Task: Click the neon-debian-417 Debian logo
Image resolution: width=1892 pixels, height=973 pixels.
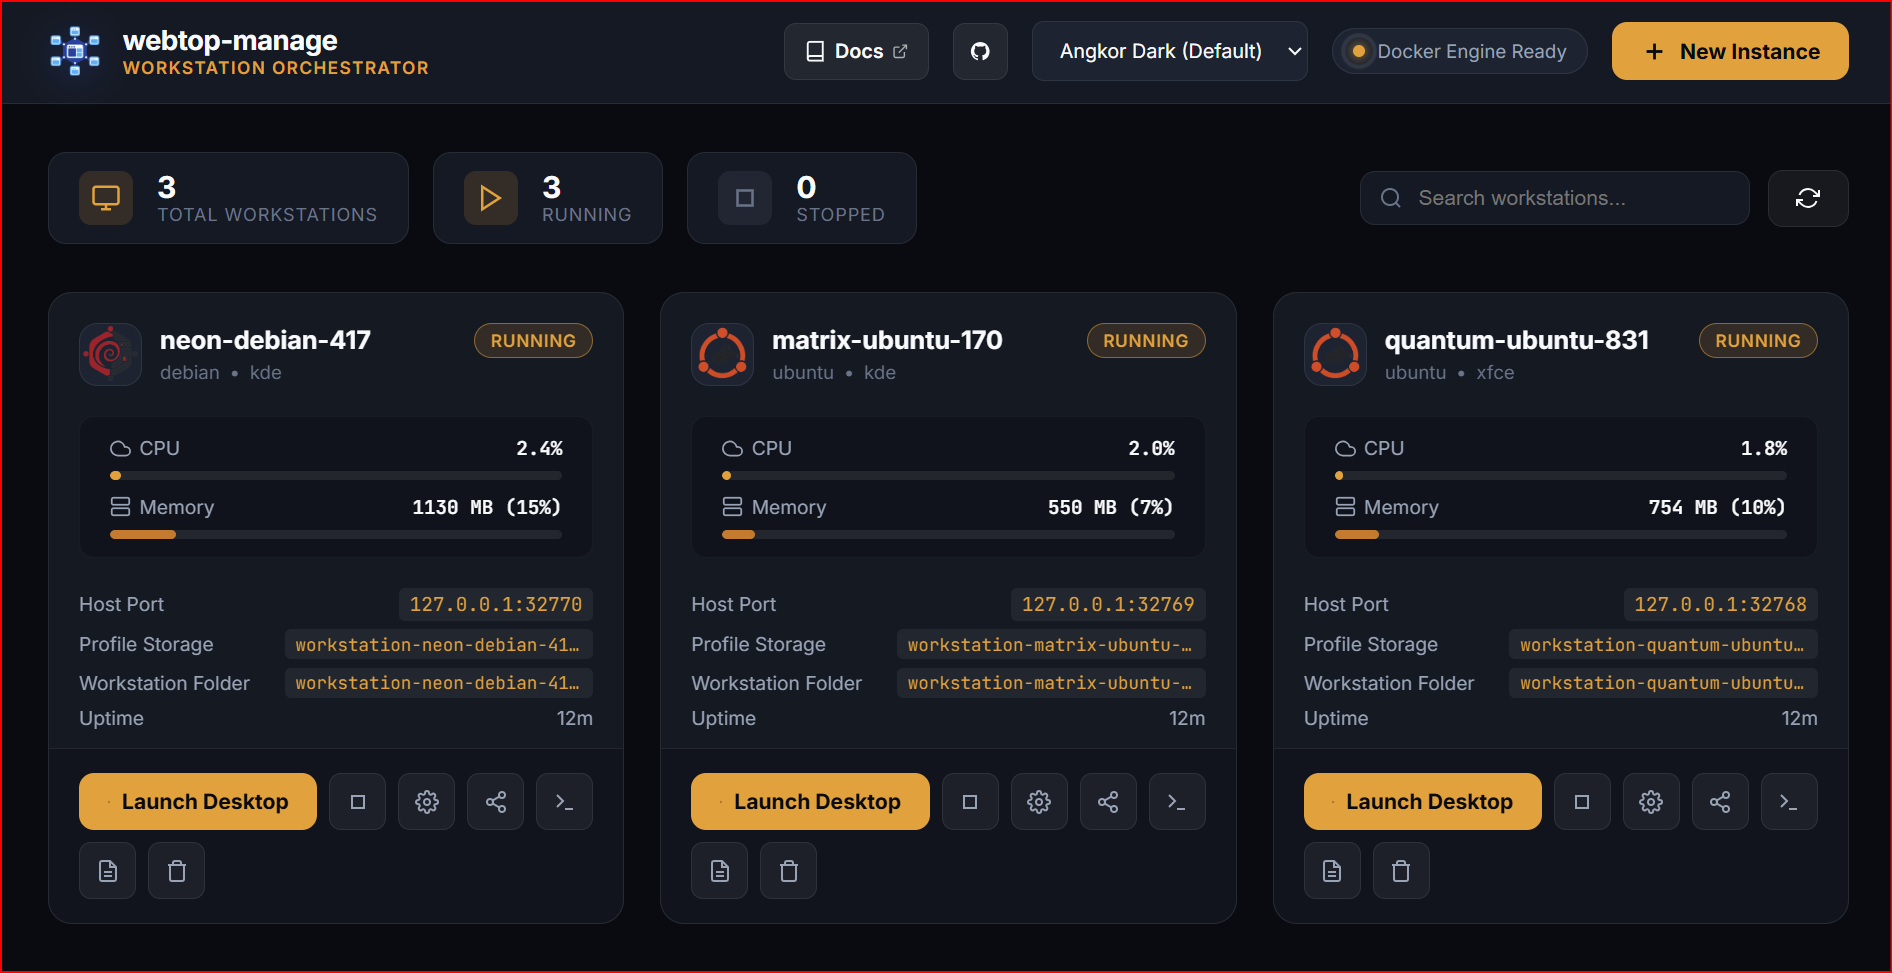Action: point(110,354)
